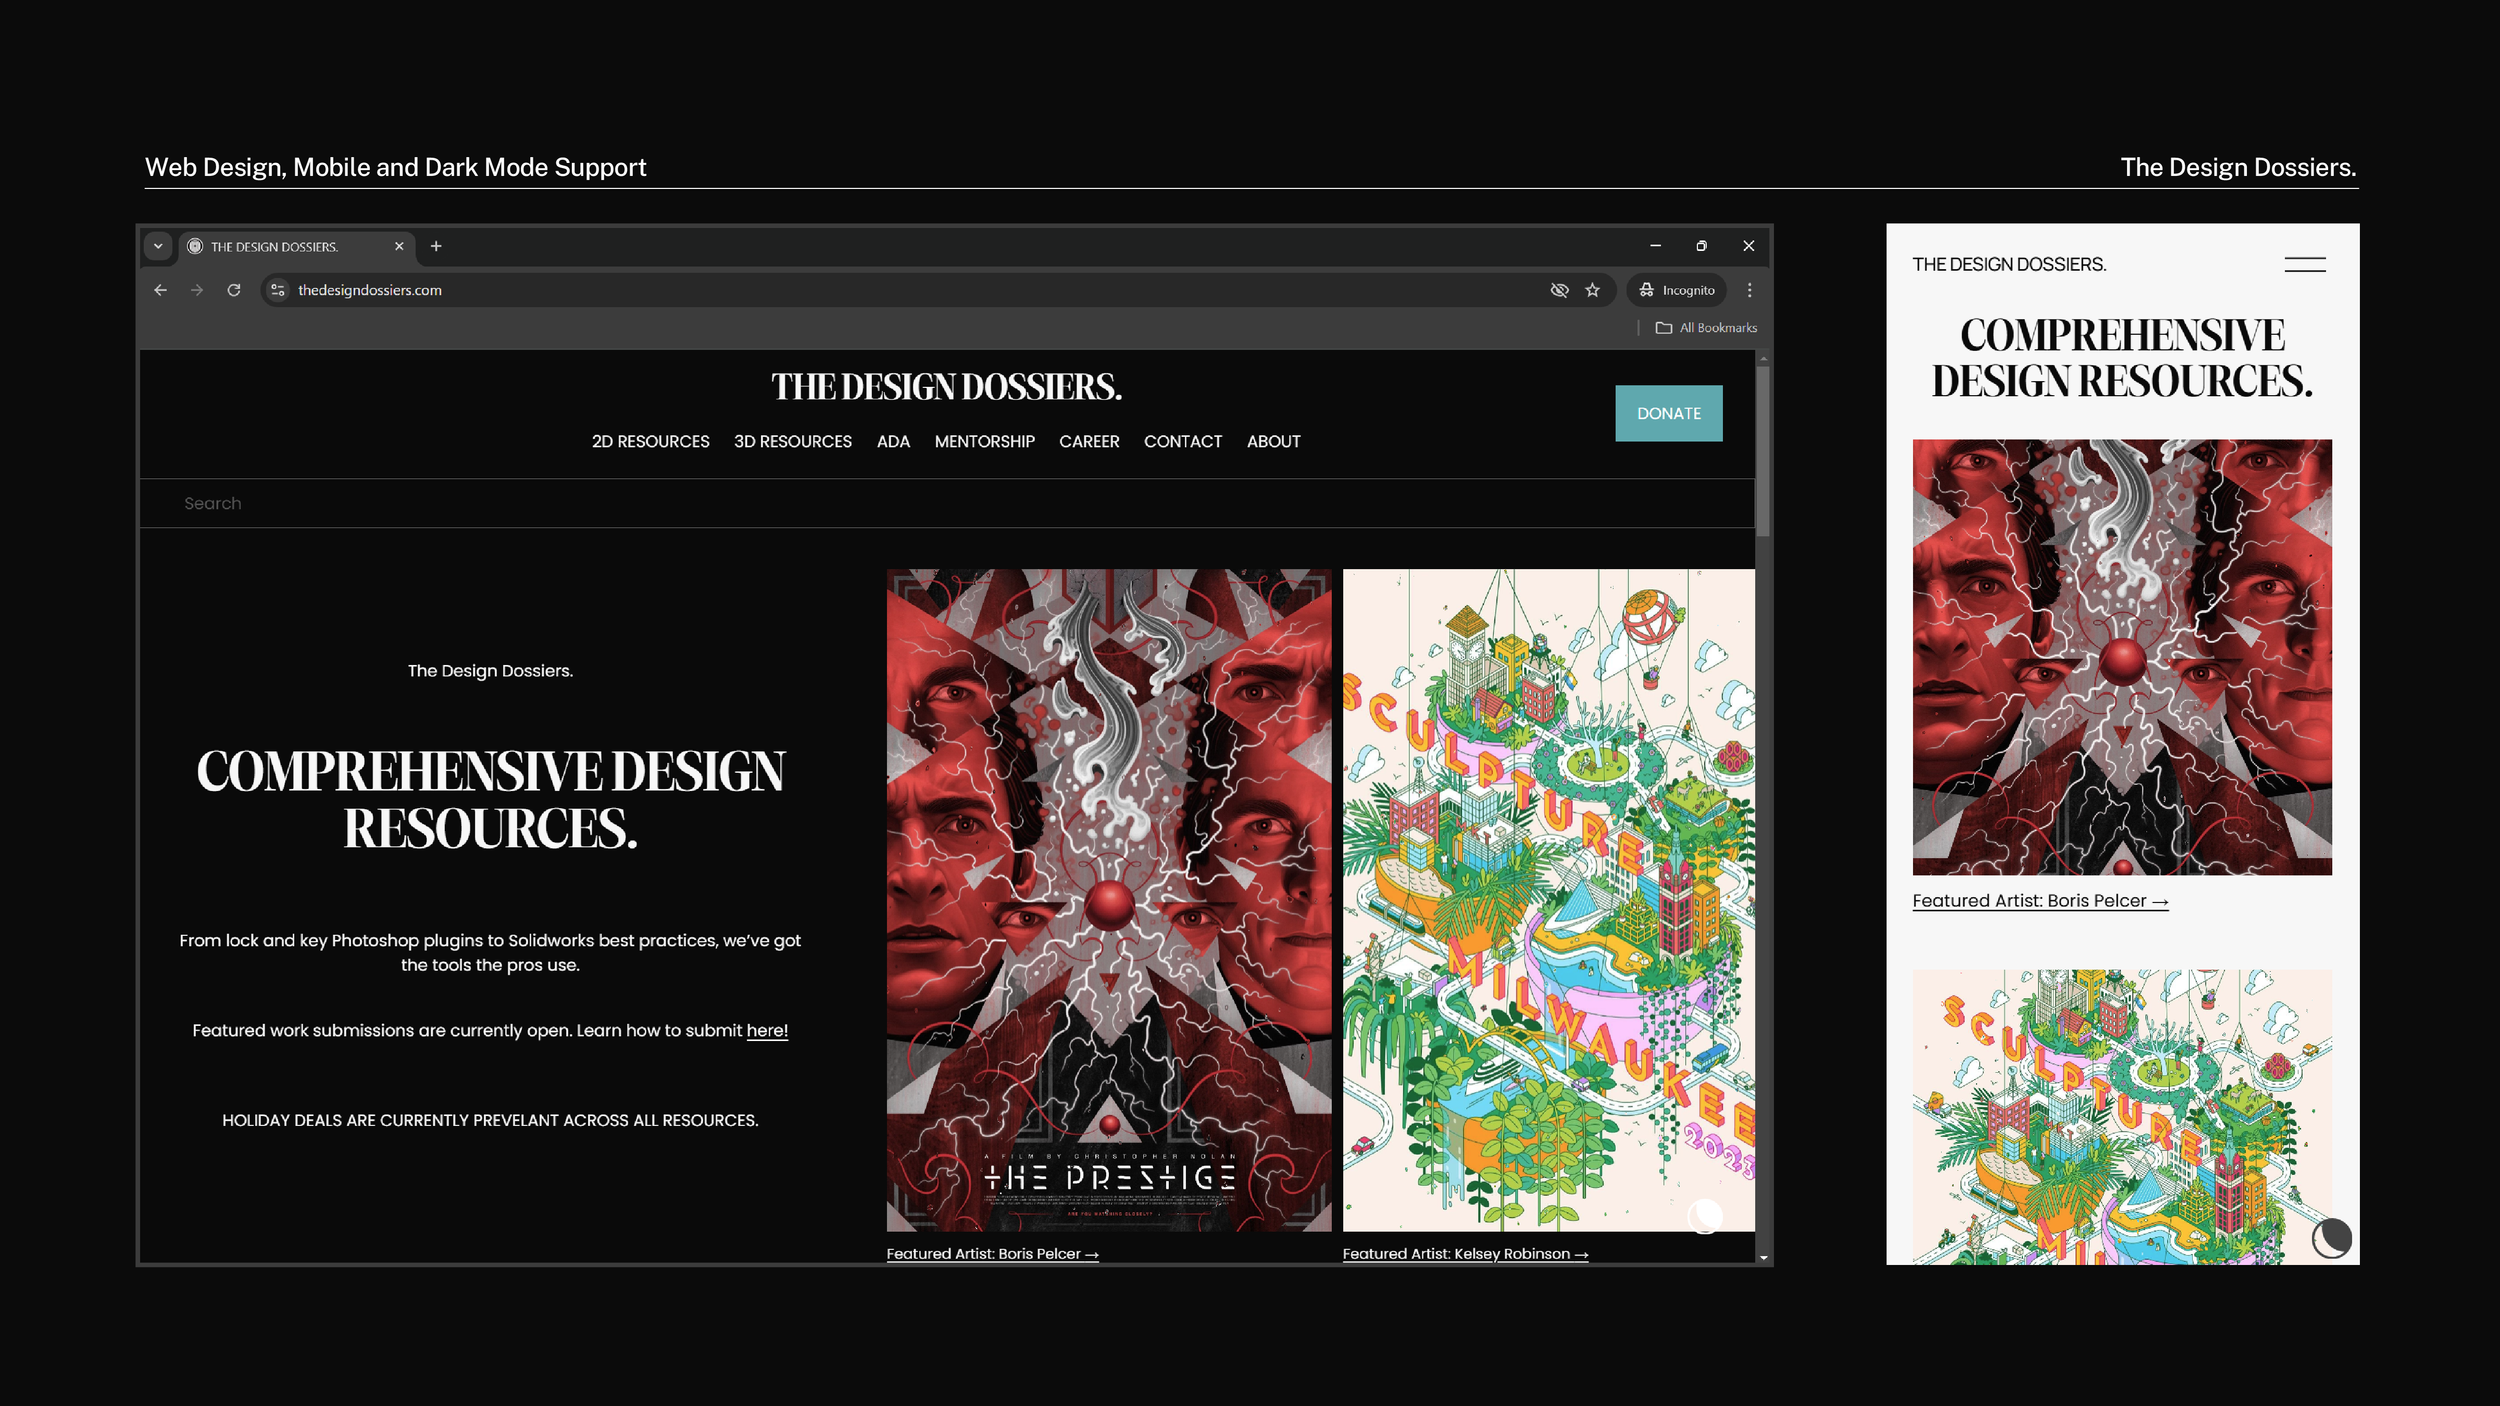The height and width of the screenshot is (1406, 2500).
Task: Toggle dark mode moon button in desktop view
Action: pos(1705,1217)
